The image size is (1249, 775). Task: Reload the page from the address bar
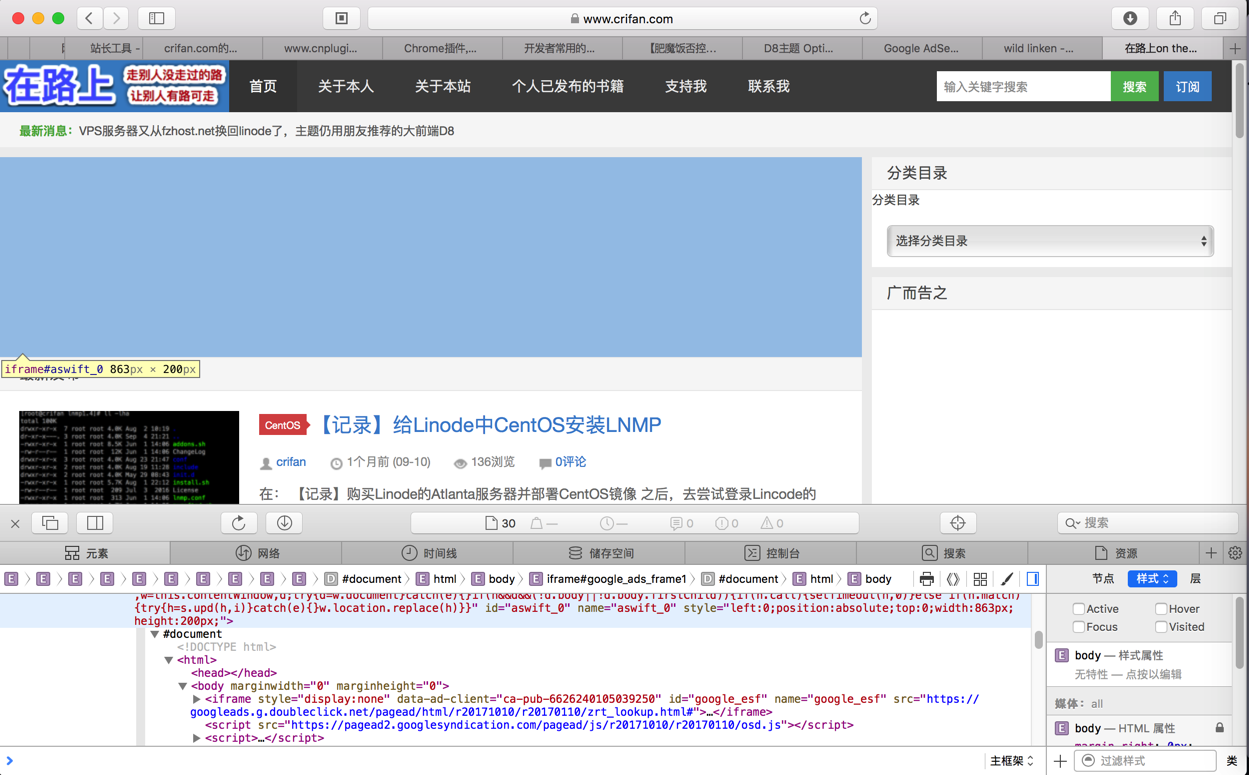pyautogui.click(x=865, y=18)
